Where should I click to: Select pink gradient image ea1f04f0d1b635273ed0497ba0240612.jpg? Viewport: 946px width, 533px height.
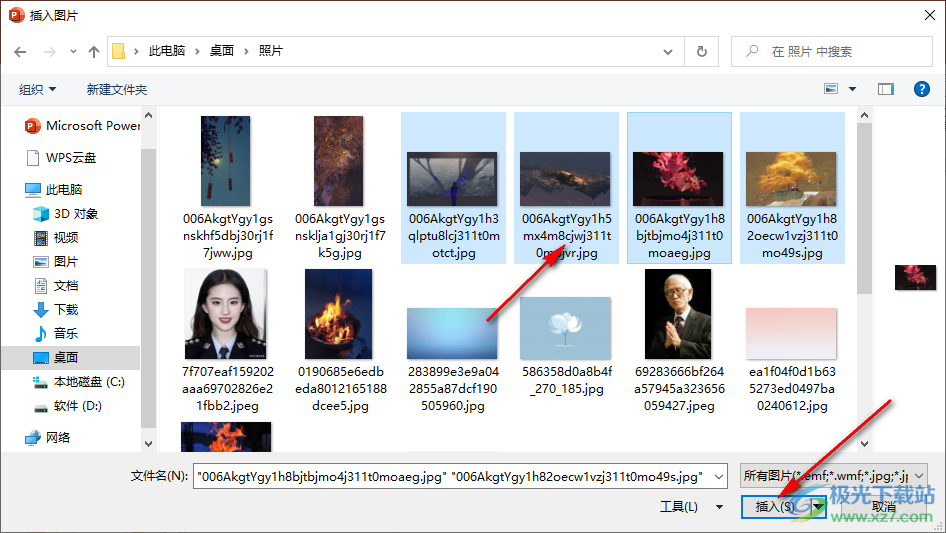792,359
